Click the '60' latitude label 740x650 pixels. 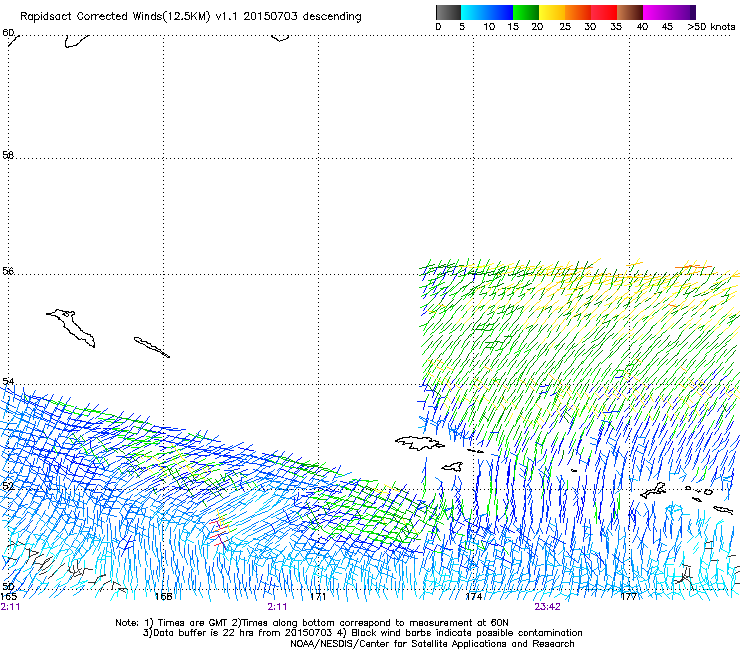[x=8, y=33]
